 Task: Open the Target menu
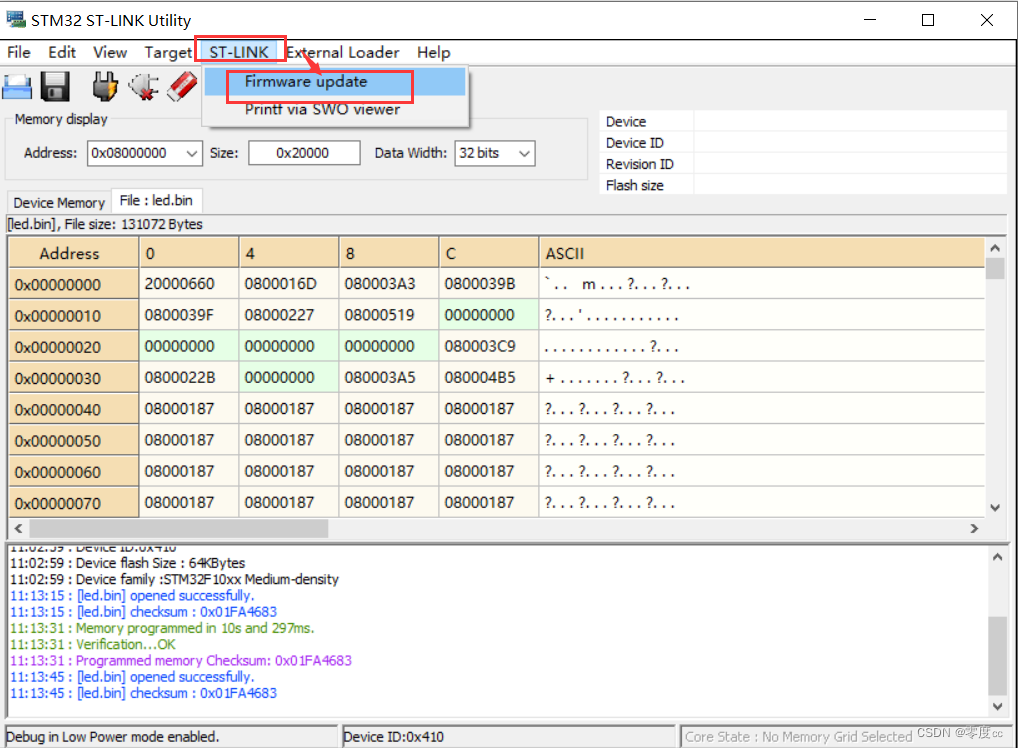pos(168,52)
